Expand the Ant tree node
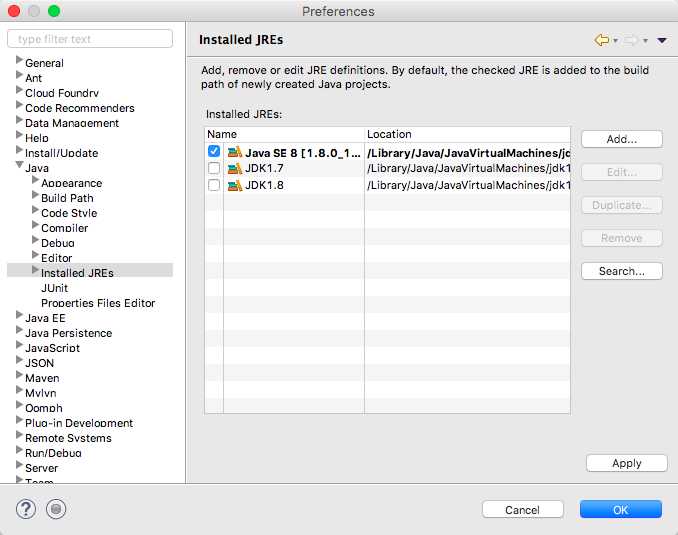The height and width of the screenshot is (535, 678). [x=19, y=75]
